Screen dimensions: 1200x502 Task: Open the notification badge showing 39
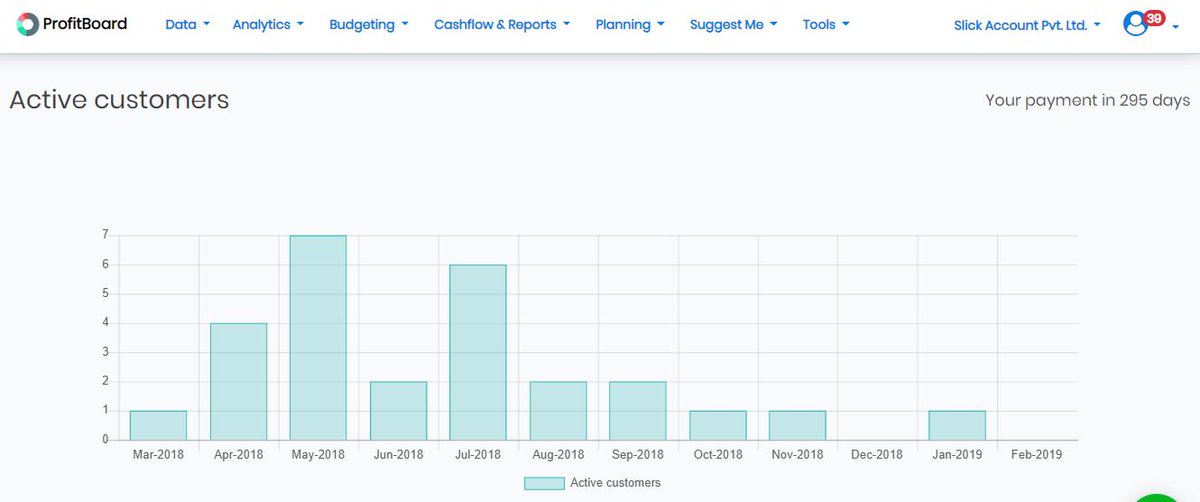click(1154, 18)
